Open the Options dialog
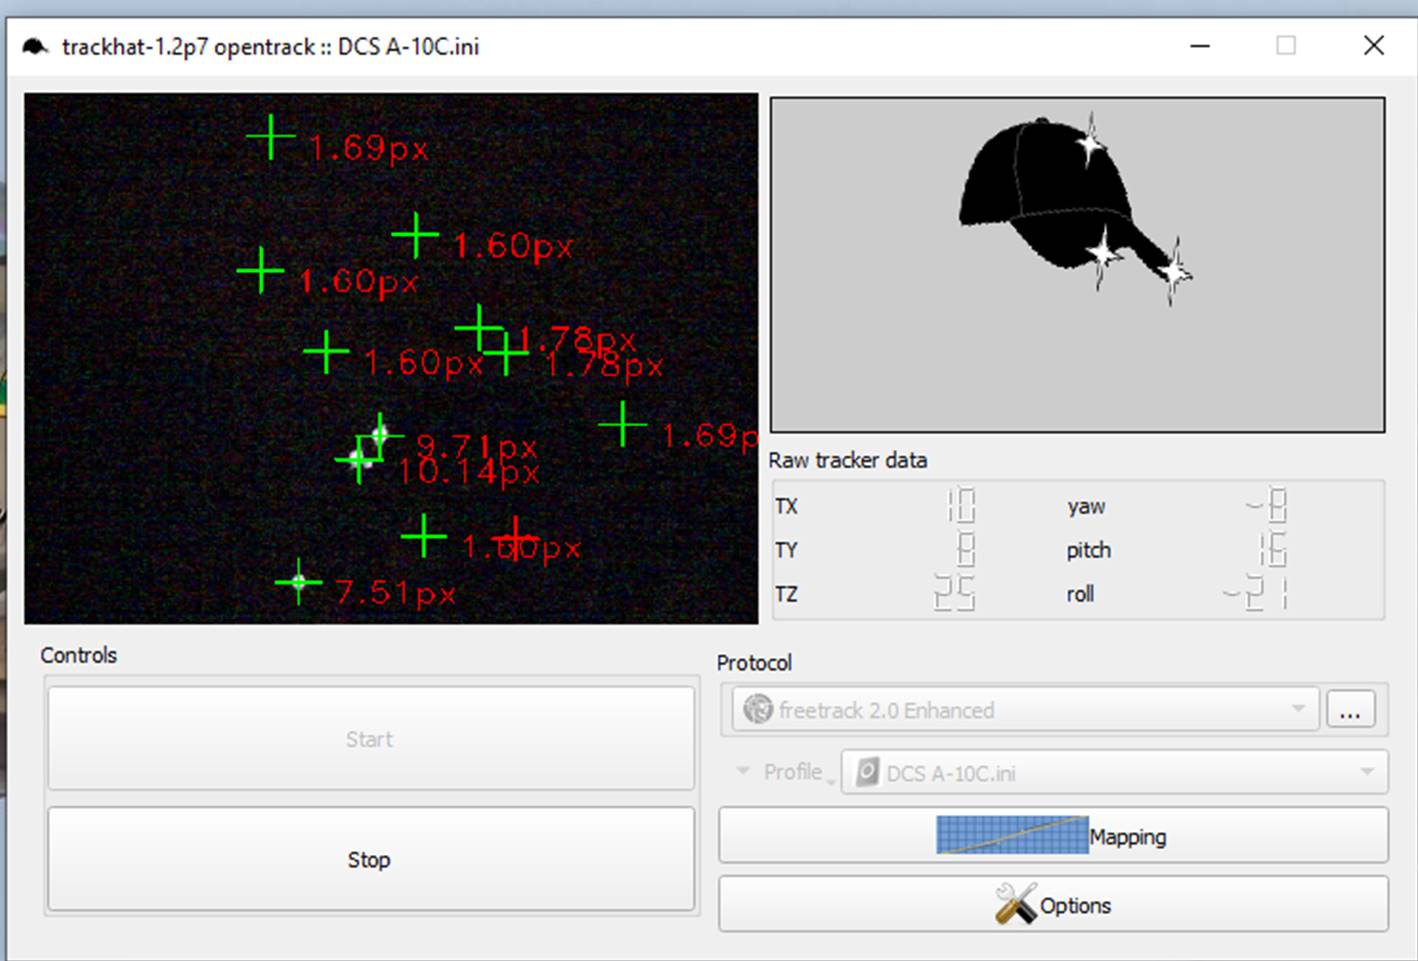Image resolution: width=1418 pixels, height=961 pixels. 1053,904
